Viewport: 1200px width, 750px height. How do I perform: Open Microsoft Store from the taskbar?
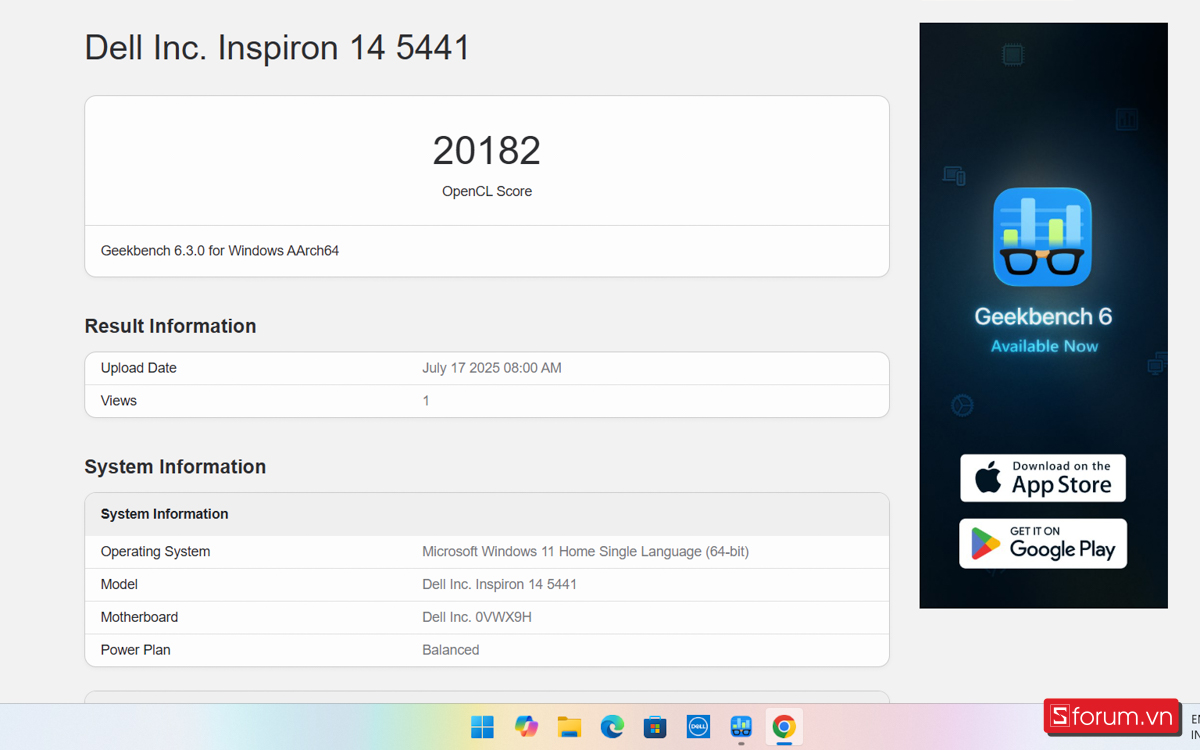(655, 727)
